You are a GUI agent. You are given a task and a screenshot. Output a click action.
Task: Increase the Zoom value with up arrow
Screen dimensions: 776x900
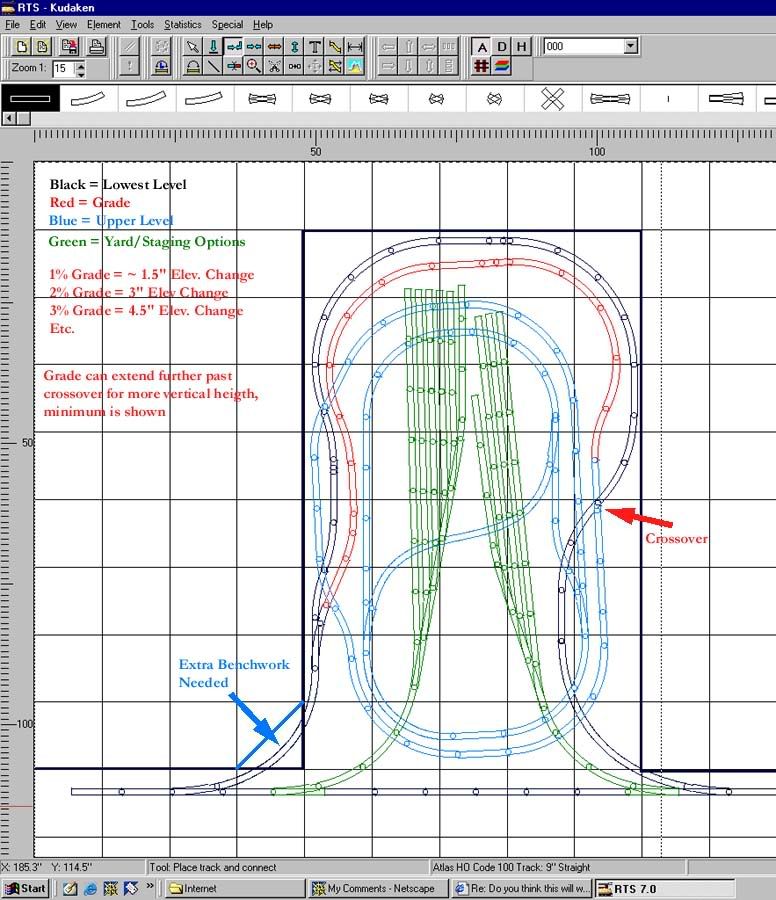[80, 64]
